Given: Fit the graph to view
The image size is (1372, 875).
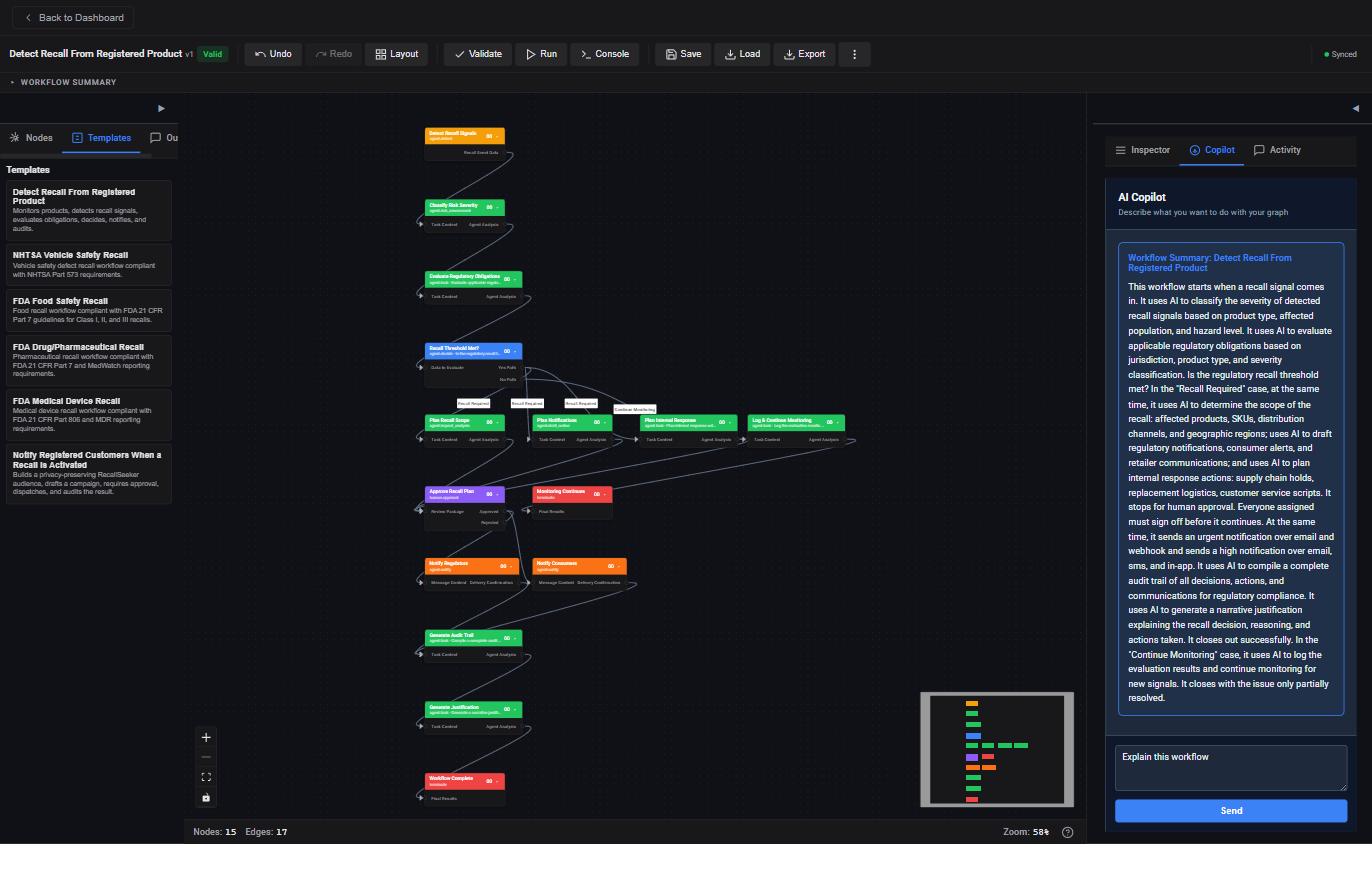Looking at the screenshot, I should coord(206,777).
